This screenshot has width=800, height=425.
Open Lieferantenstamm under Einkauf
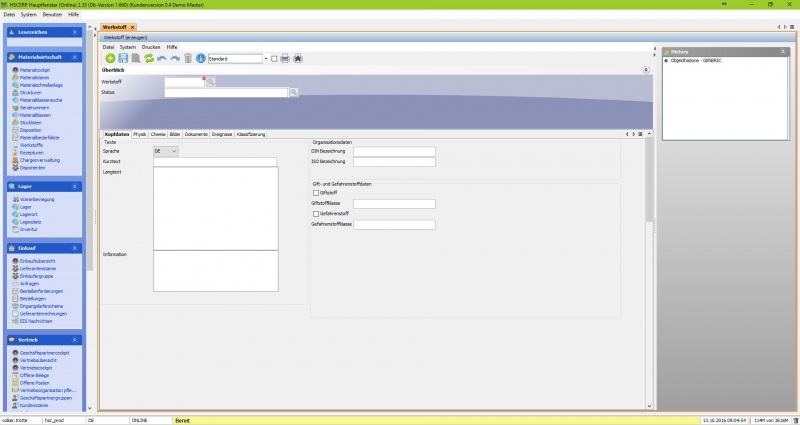pyautogui.click(x=37, y=268)
